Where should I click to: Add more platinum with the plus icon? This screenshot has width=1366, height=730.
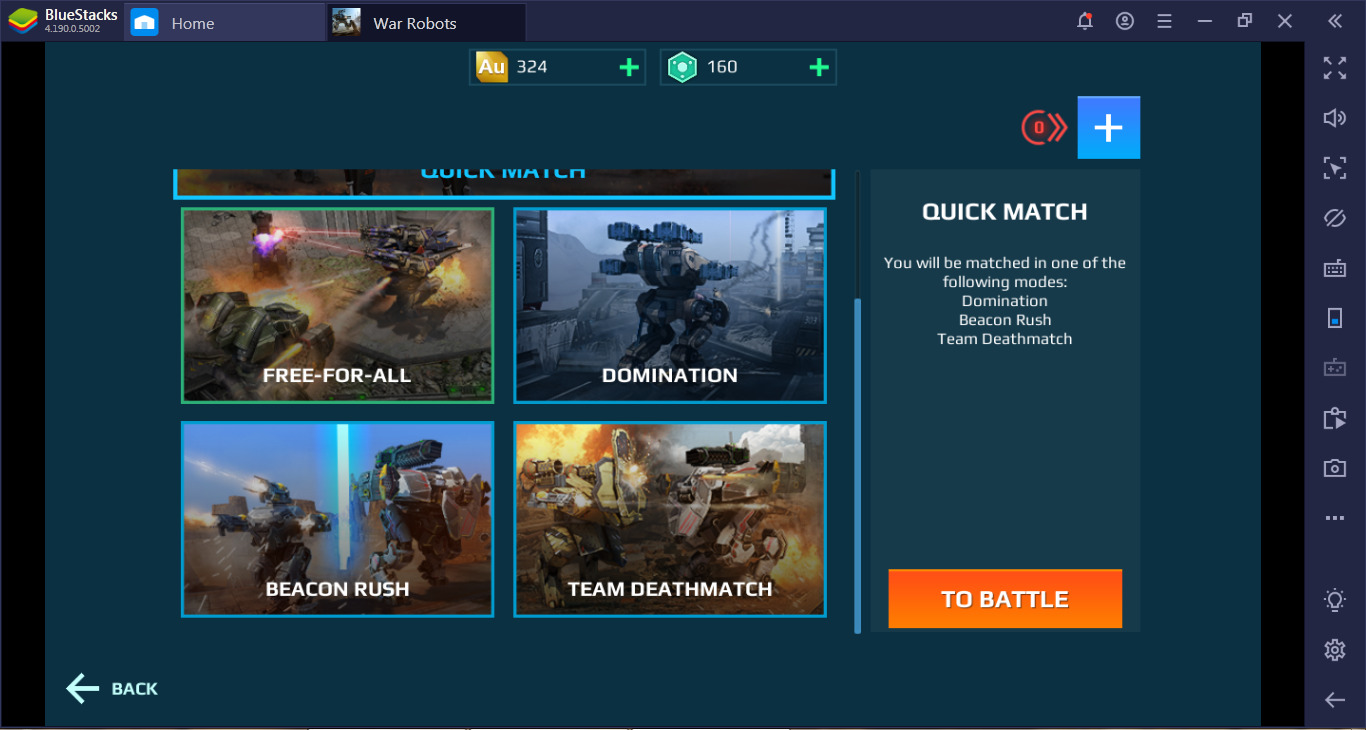[819, 67]
